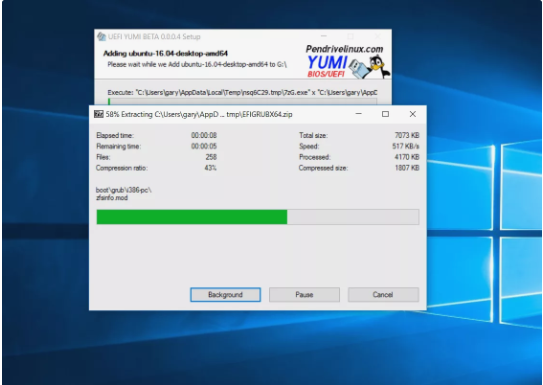Click the YUMI BIOS/UEFI logo
The width and height of the screenshot is (543, 385).
pos(327,66)
